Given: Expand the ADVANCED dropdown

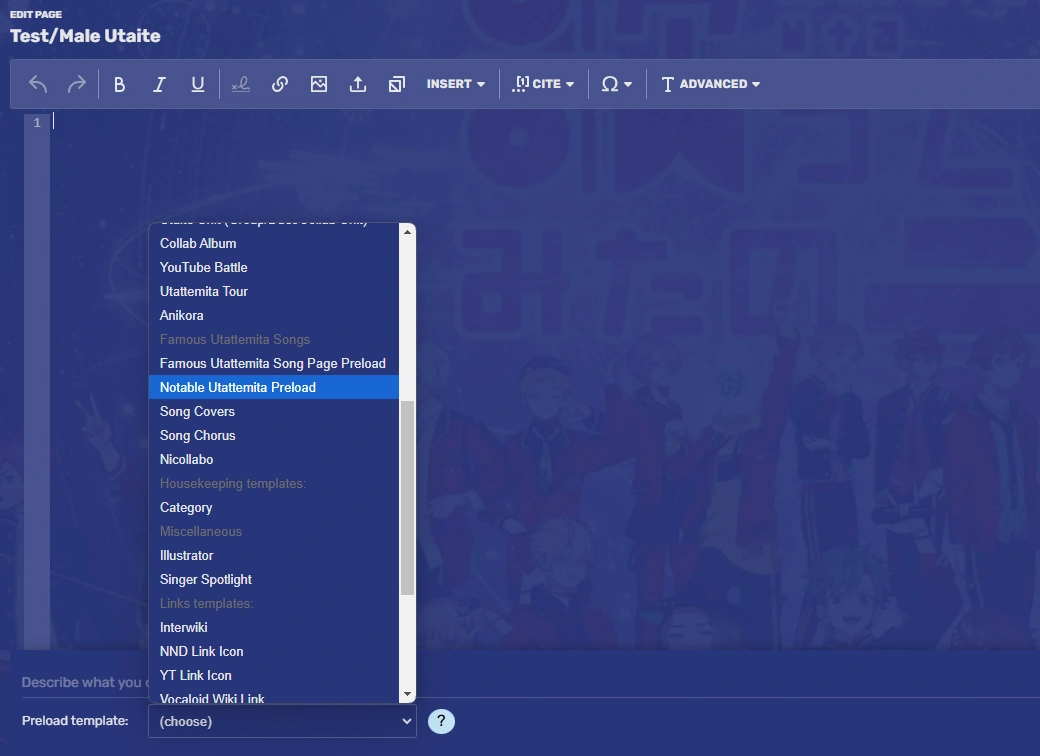Looking at the screenshot, I should click(710, 84).
